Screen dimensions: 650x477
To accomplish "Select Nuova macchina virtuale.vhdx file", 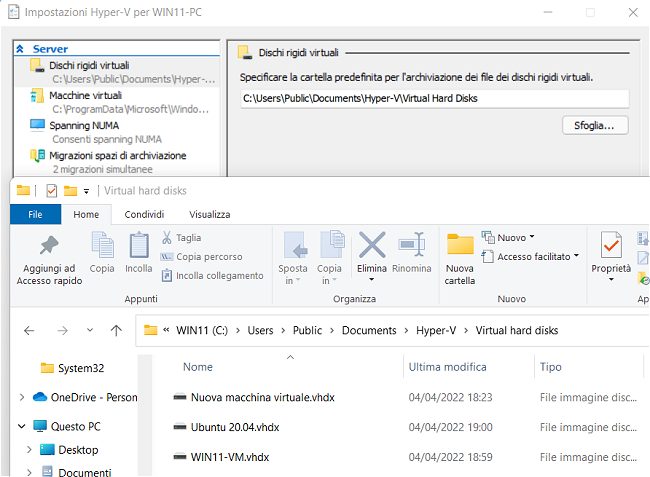I will (262, 397).
